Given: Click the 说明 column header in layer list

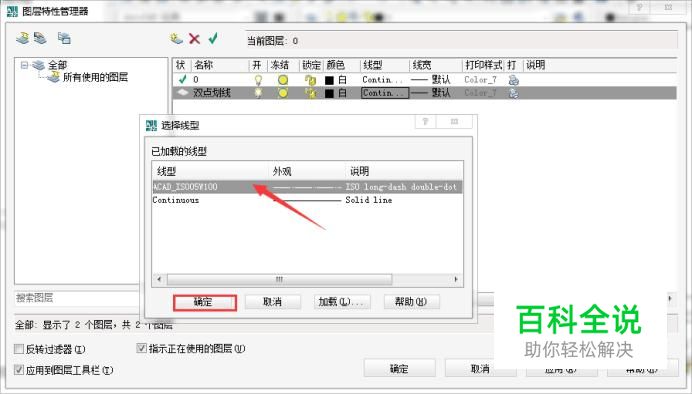Looking at the screenshot, I should (x=535, y=65).
